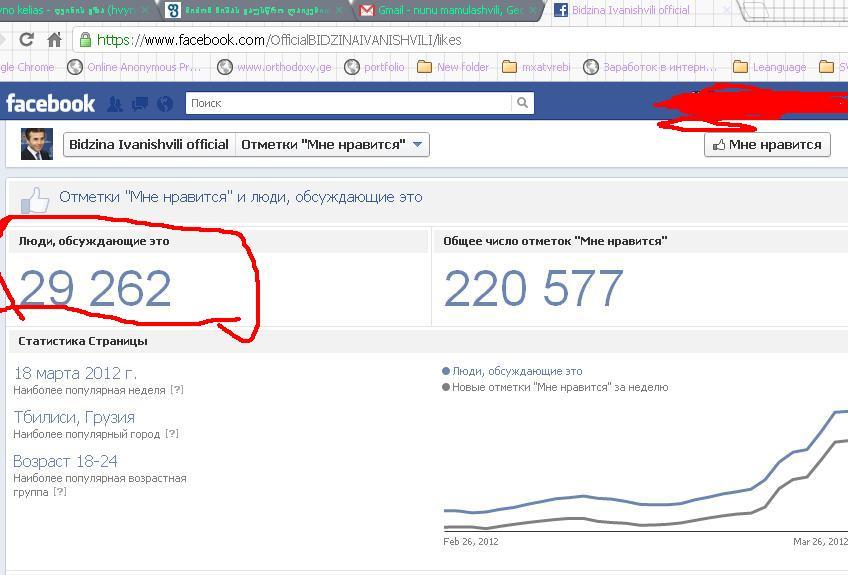Open the portfolio bookmark
848x575 pixels.
pyautogui.click(x=374, y=67)
